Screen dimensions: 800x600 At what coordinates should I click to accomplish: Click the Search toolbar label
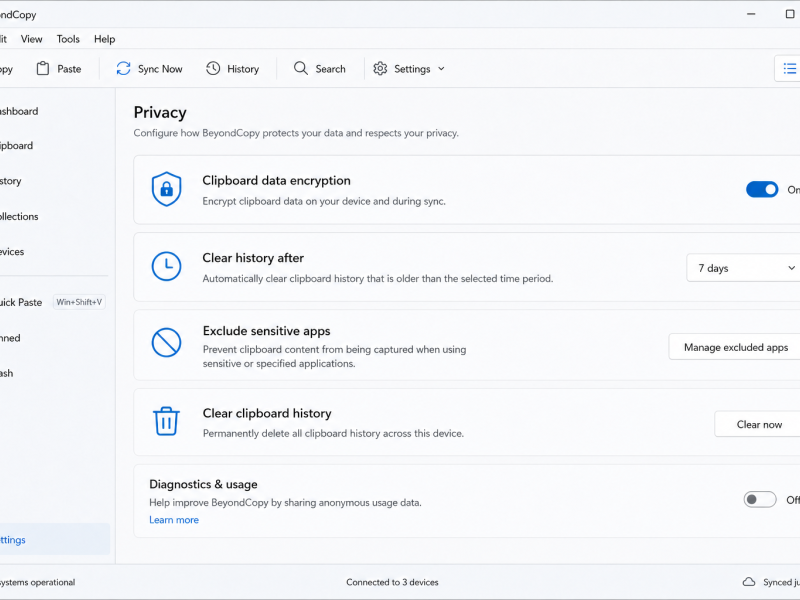point(330,69)
